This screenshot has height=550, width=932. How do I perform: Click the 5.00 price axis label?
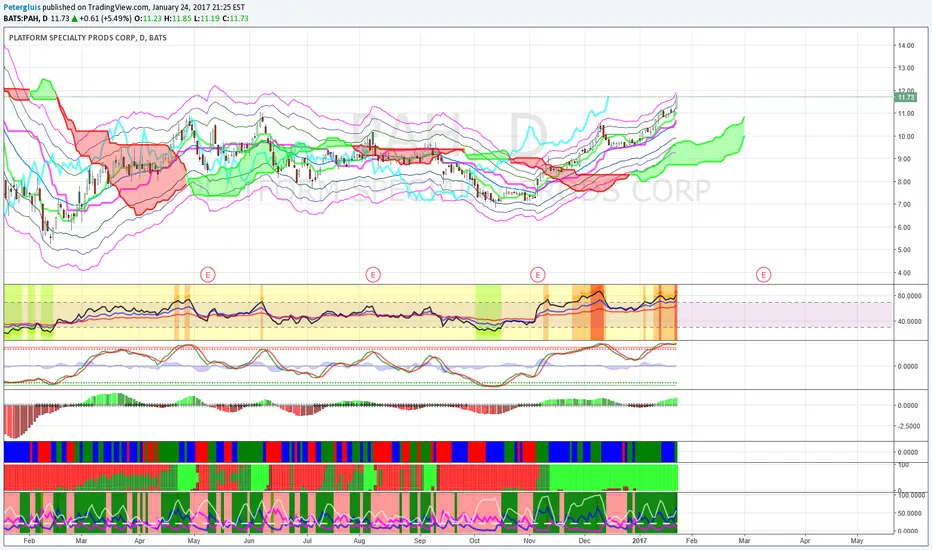(x=906, y=250)
